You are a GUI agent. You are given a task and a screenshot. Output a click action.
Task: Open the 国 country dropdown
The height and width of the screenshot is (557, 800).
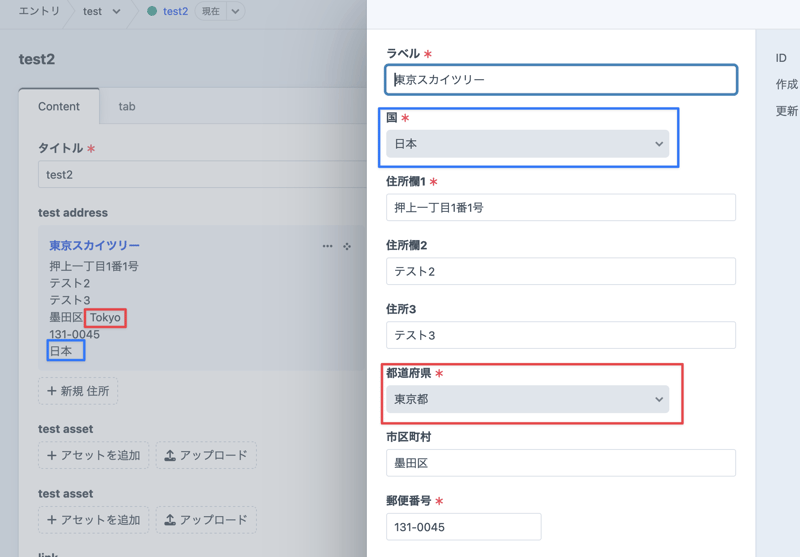(527, 144)
